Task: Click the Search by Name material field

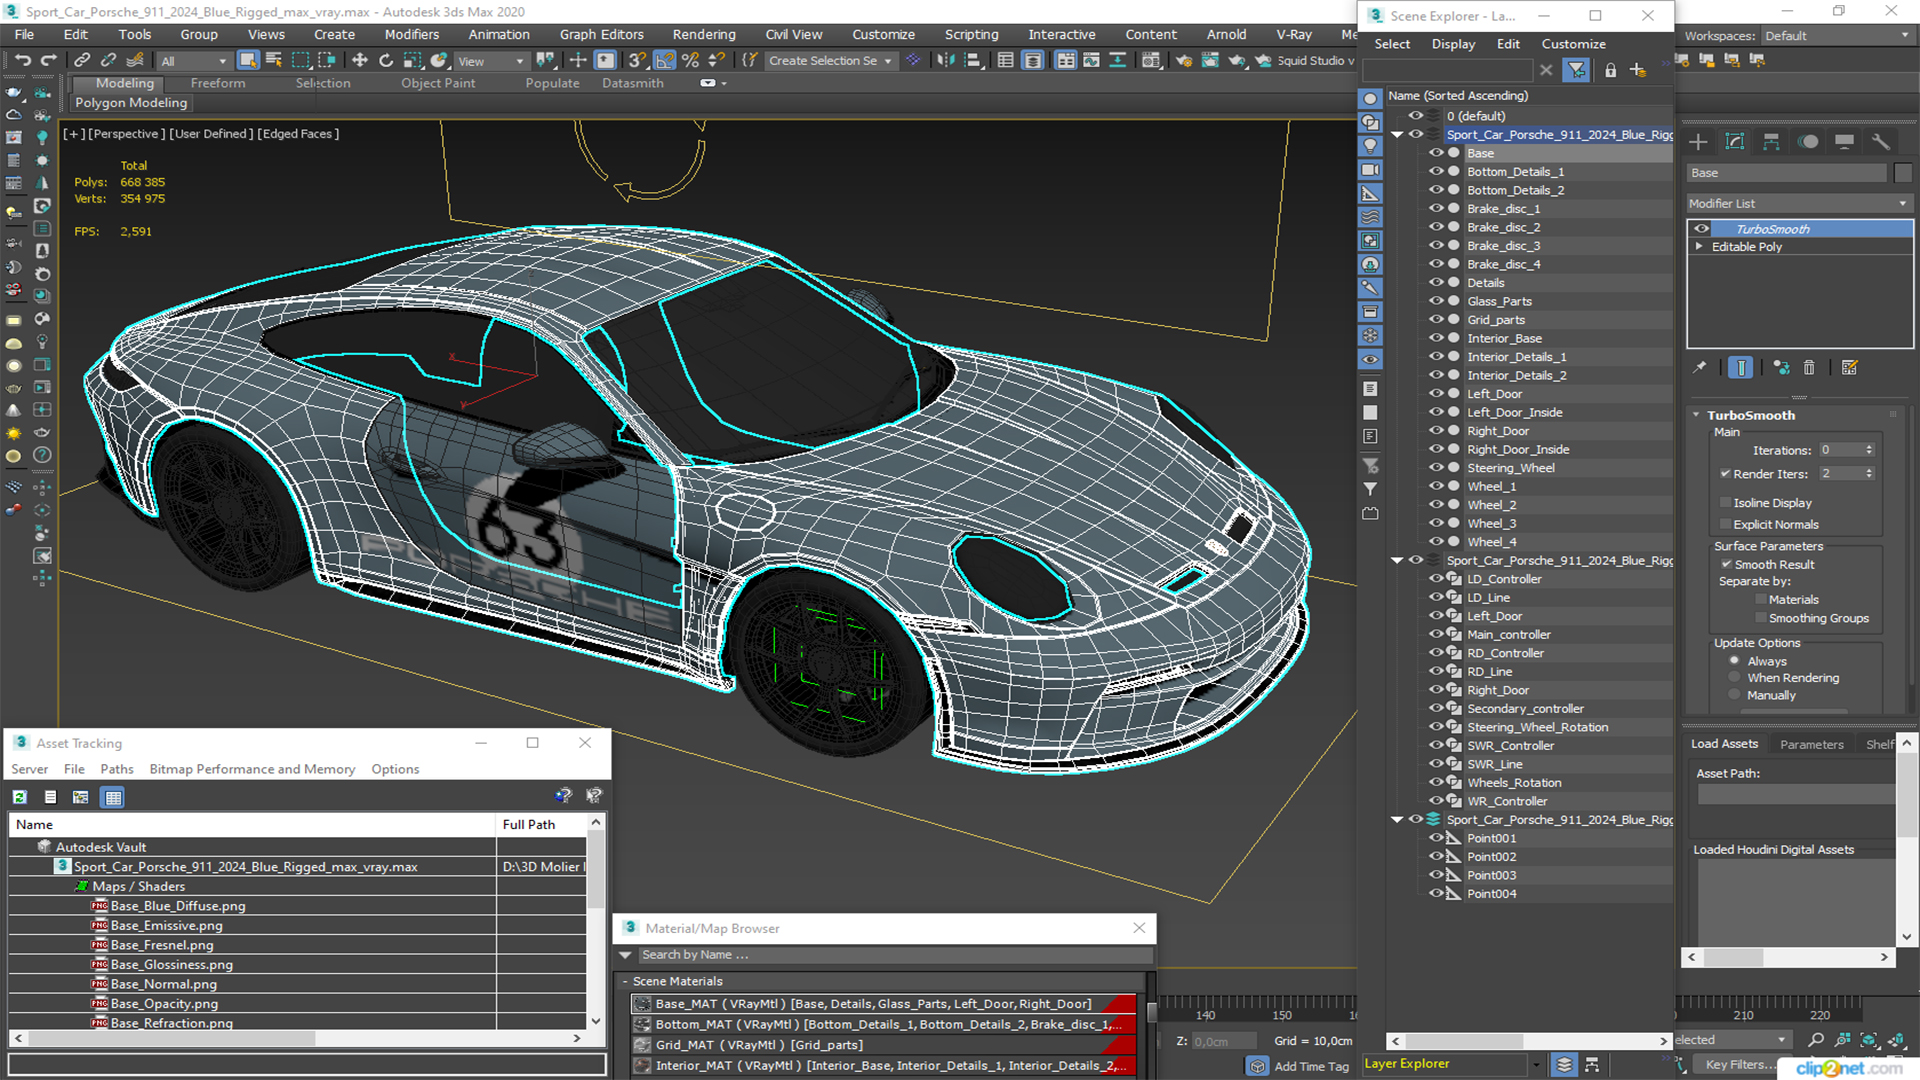Action: point(894,955)
